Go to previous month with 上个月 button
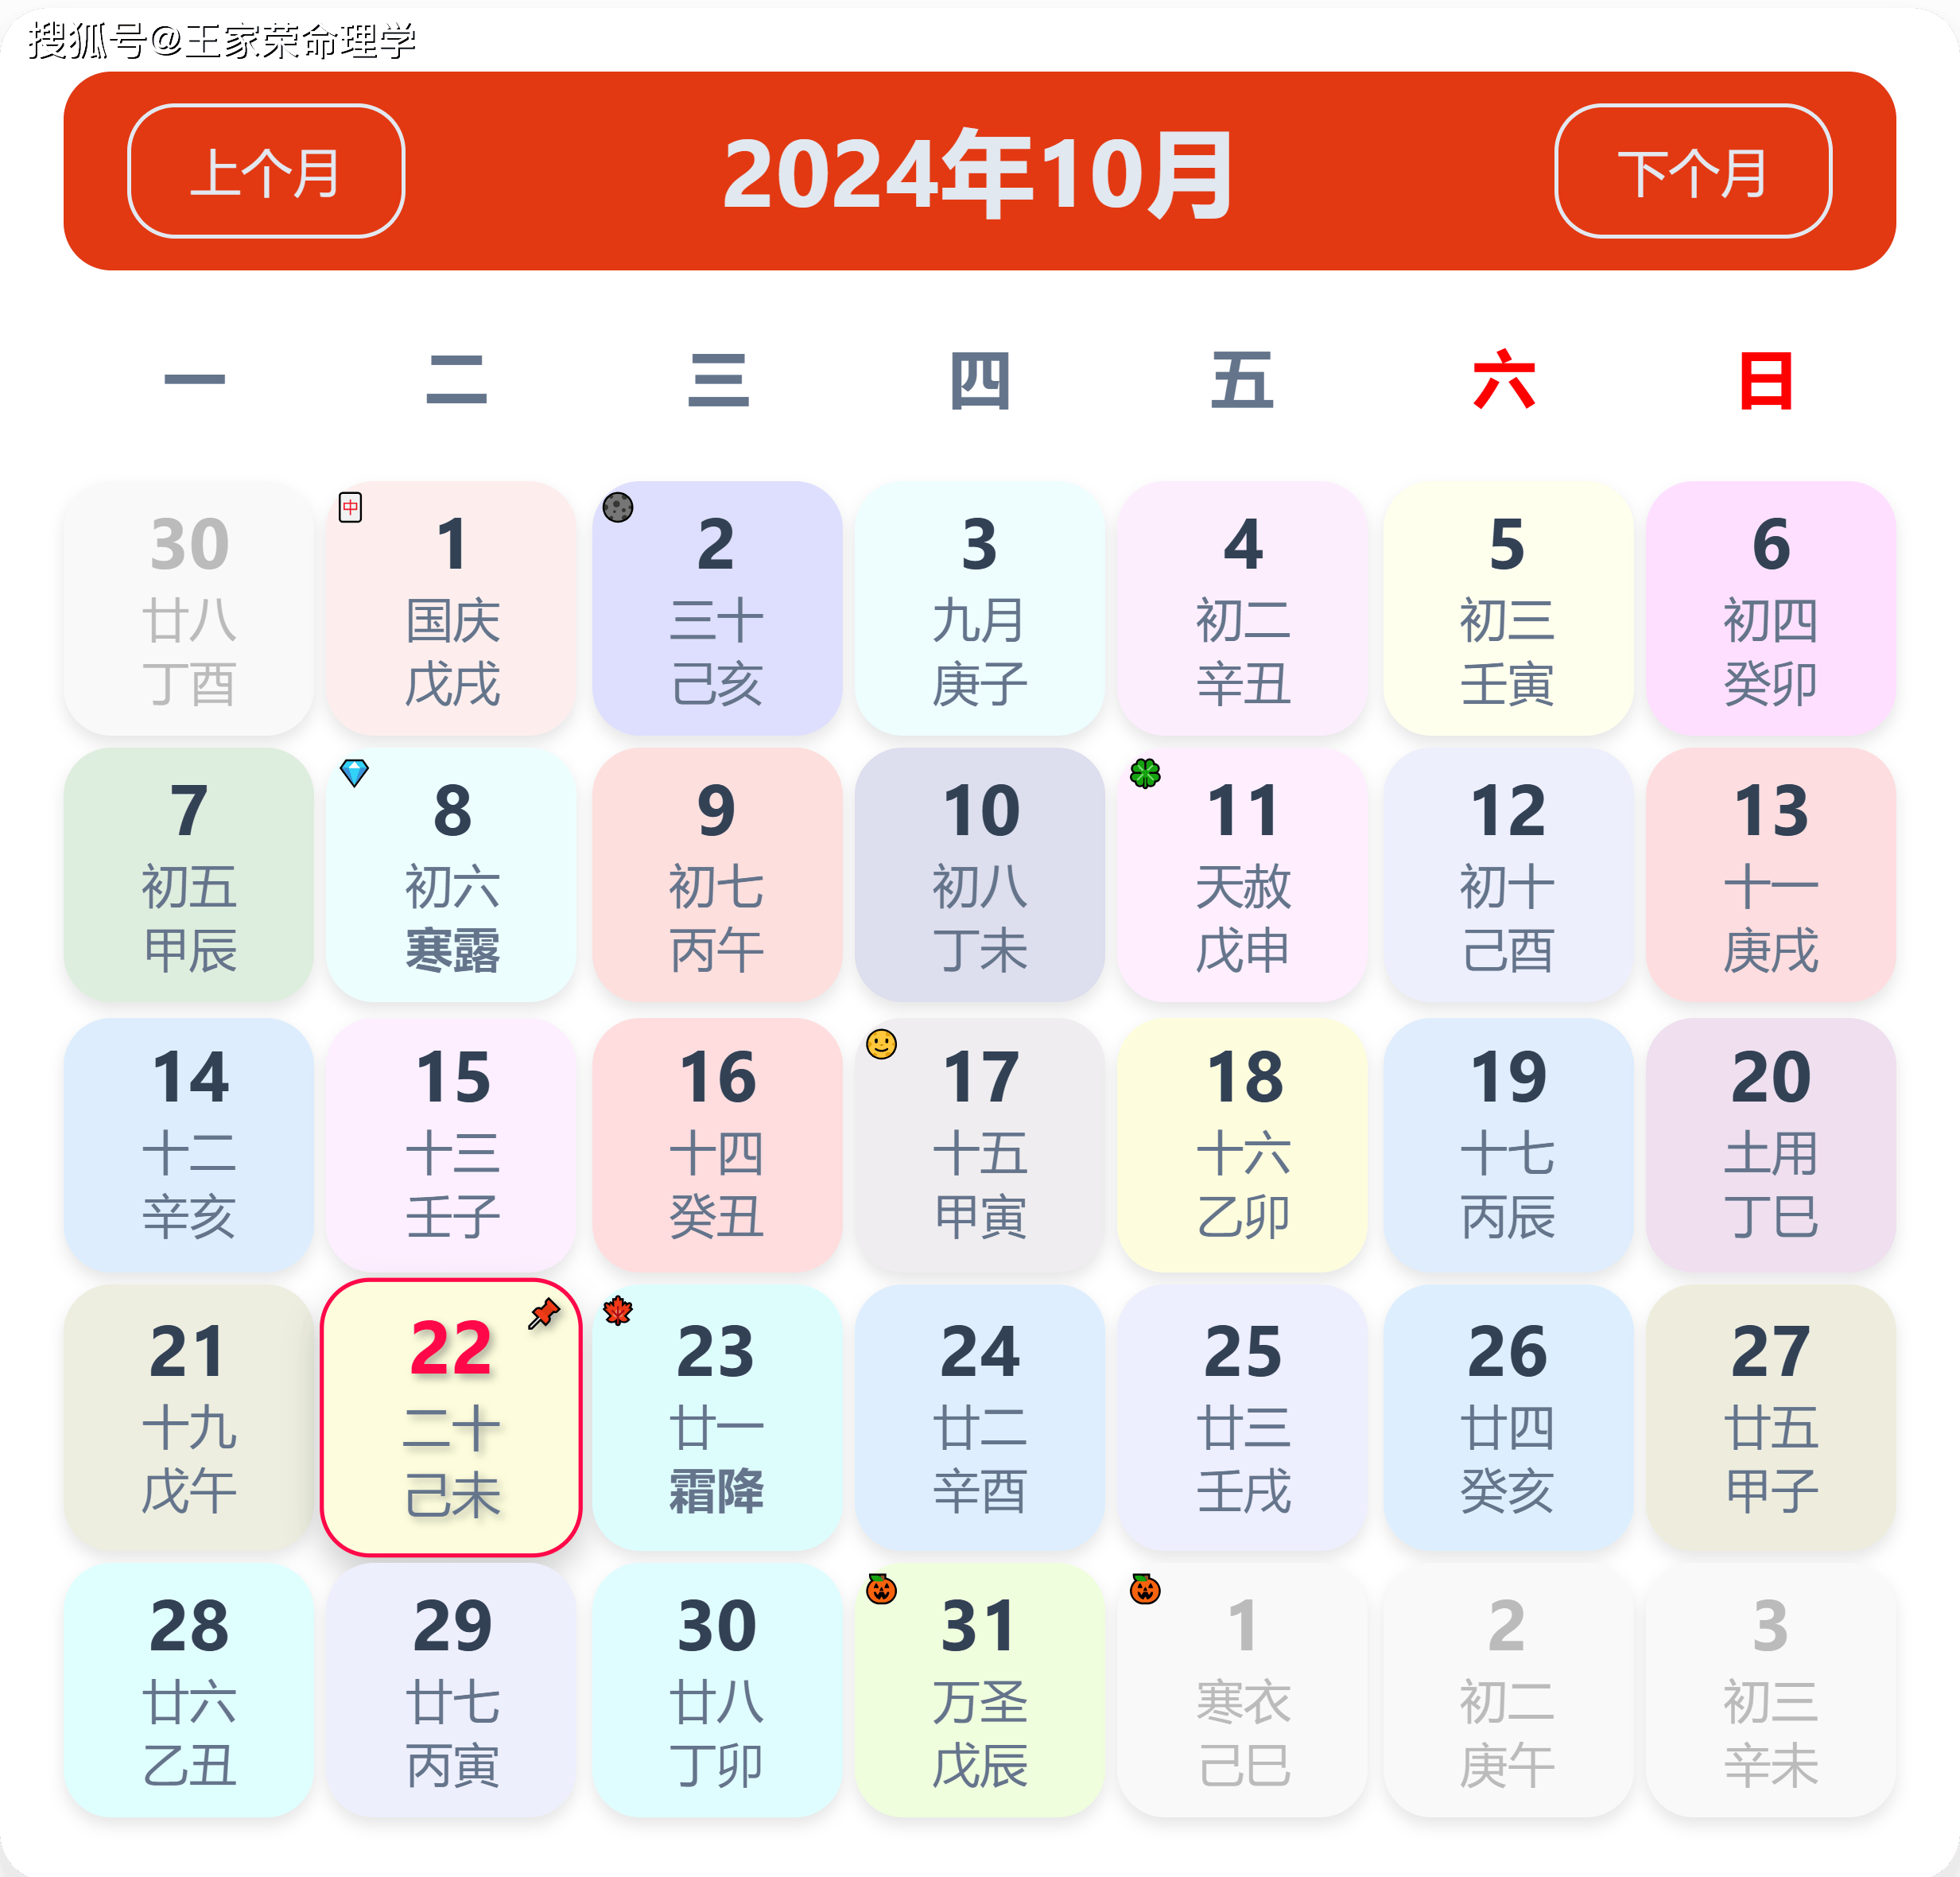 (266, 171)
